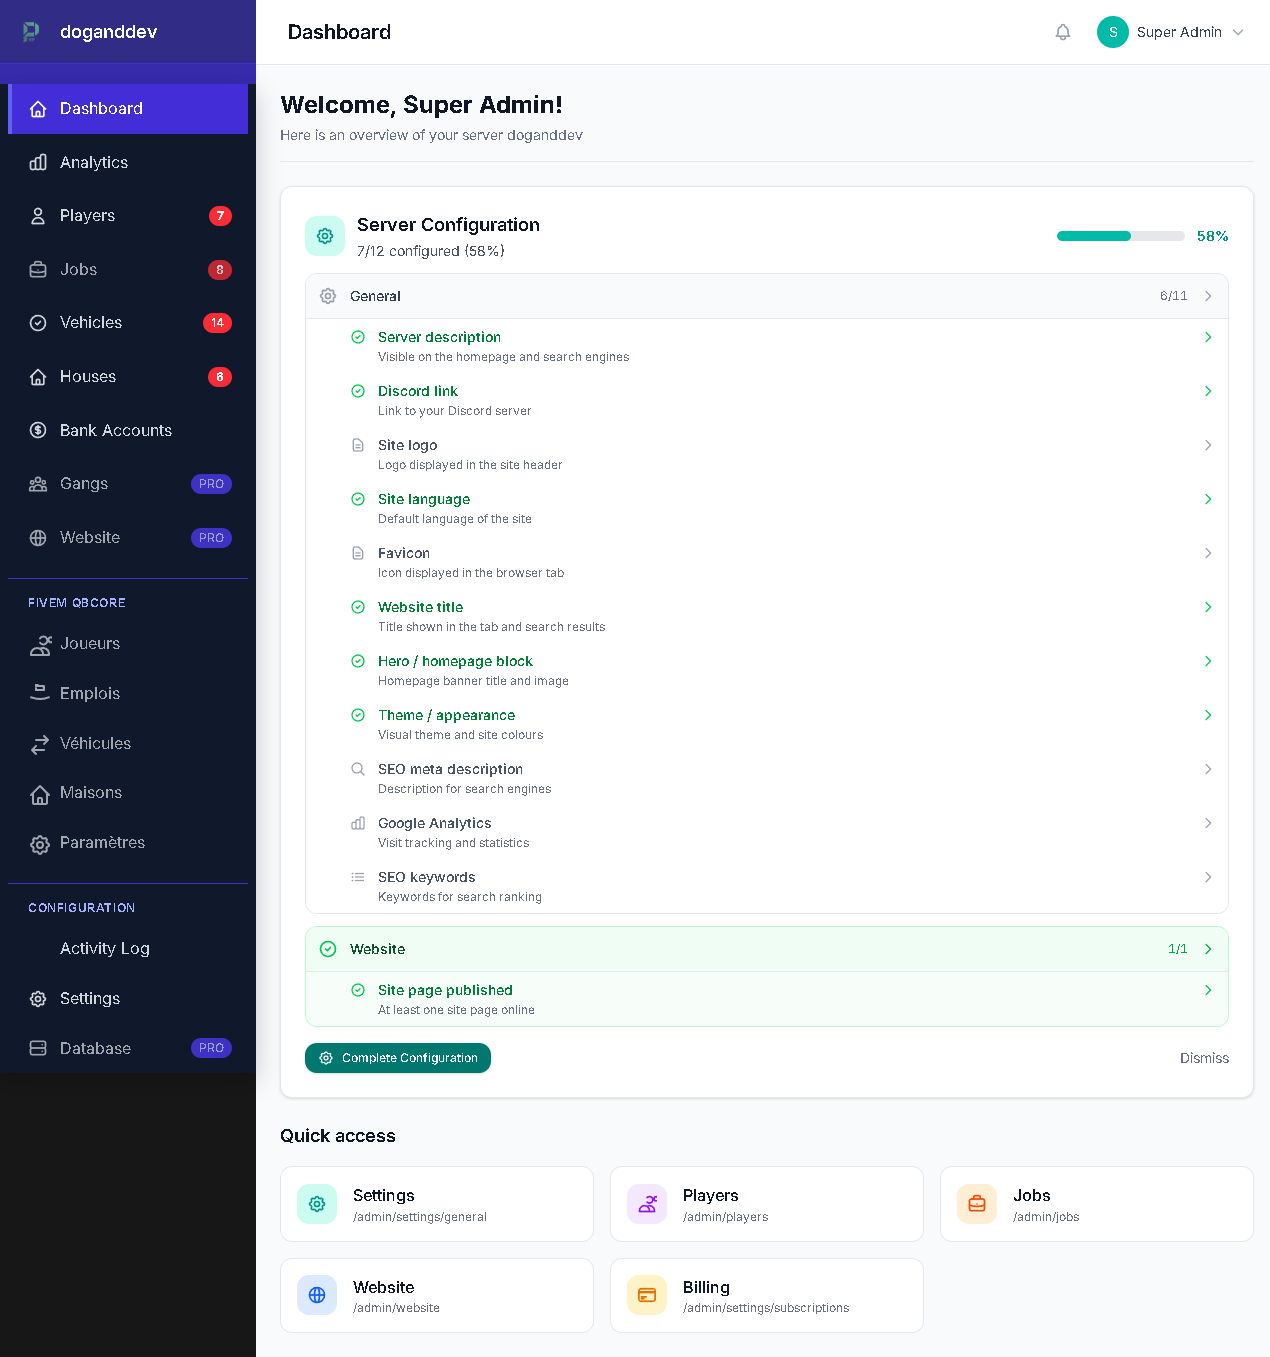
Task: Click the Website globe quick access icon
Action: point(317,1295)
